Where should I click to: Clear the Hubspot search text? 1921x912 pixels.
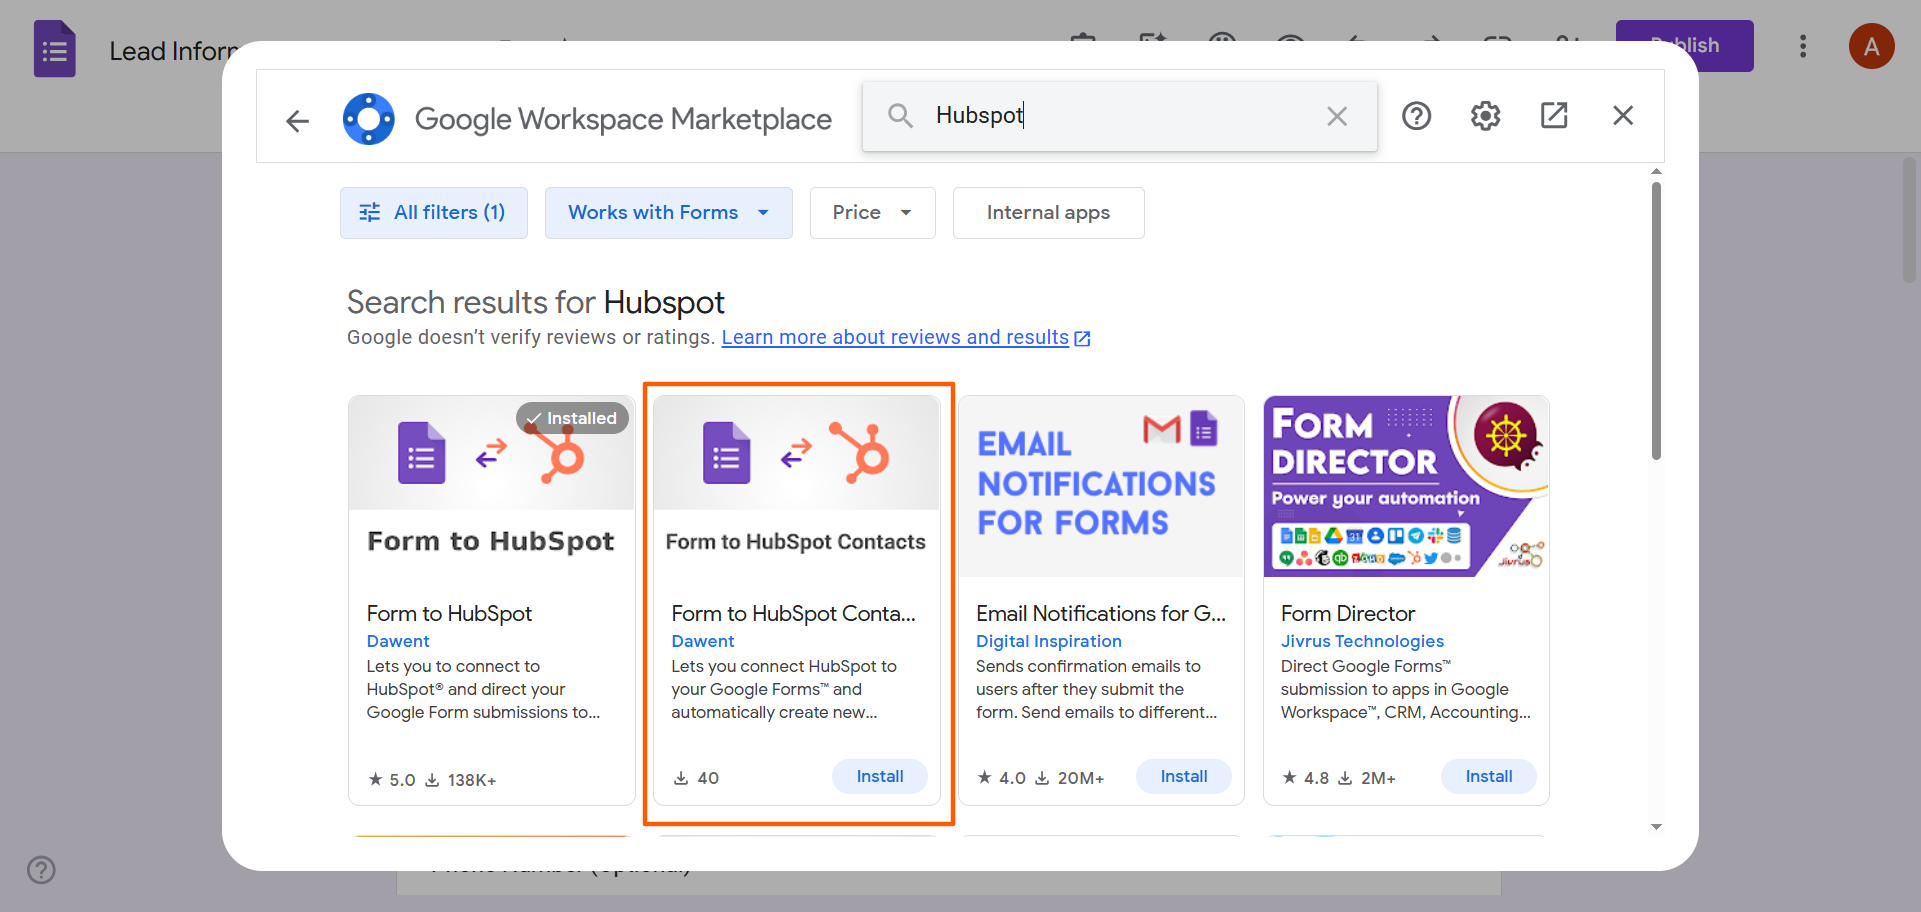click(1337, 116)
